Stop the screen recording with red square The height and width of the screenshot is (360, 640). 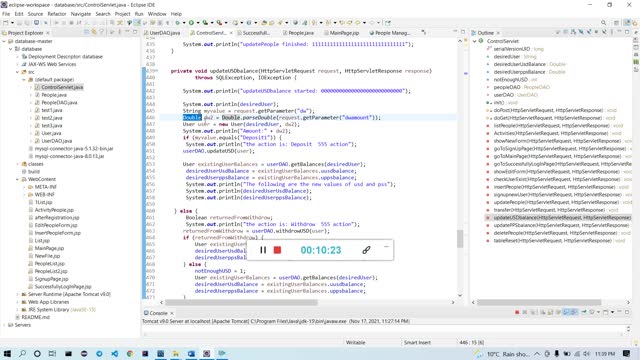[x=277, y=250]
